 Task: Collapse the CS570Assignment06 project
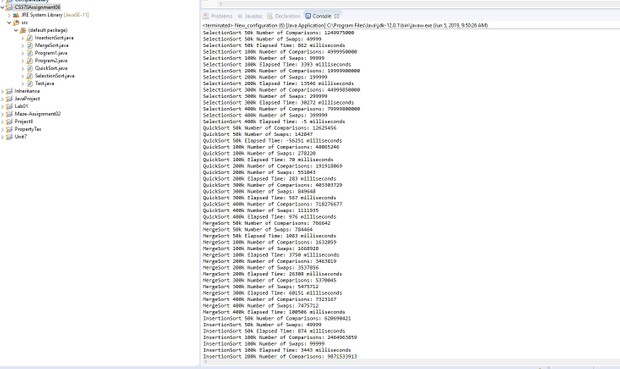[x=2, y=8]
